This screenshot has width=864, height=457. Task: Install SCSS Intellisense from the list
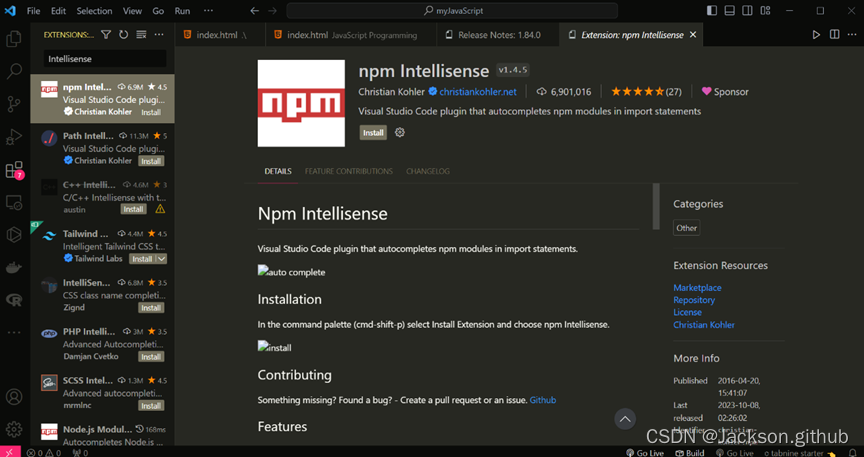[151, 406]
